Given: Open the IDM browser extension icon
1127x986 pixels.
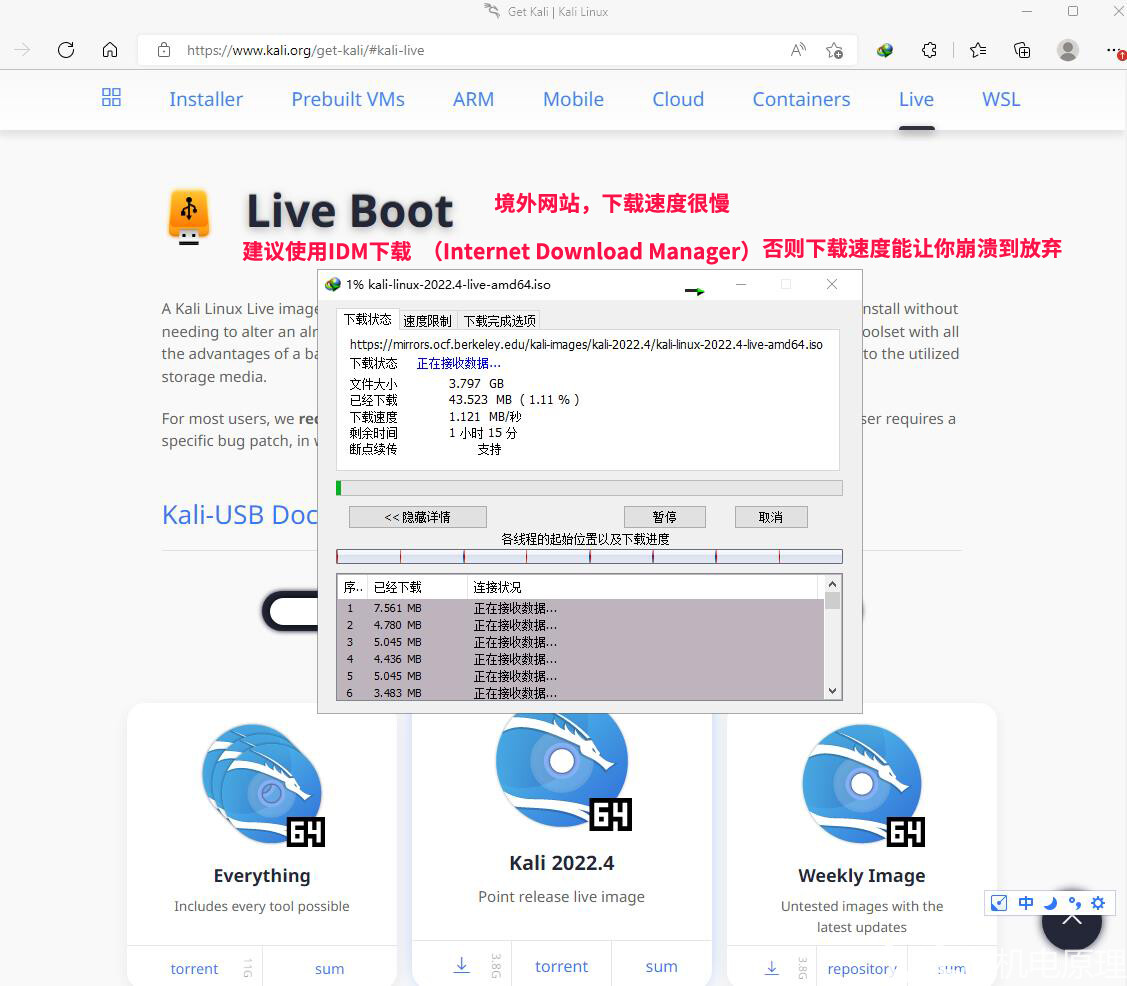Looking at the screenshot, I should pos(885,50).
